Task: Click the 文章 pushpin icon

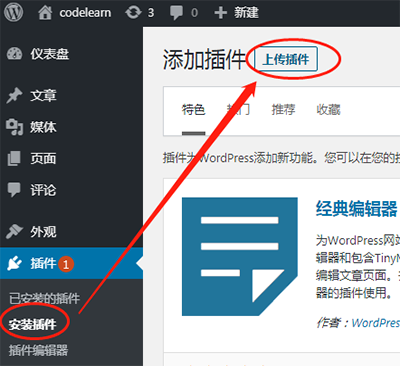Action: click(14, 96)
